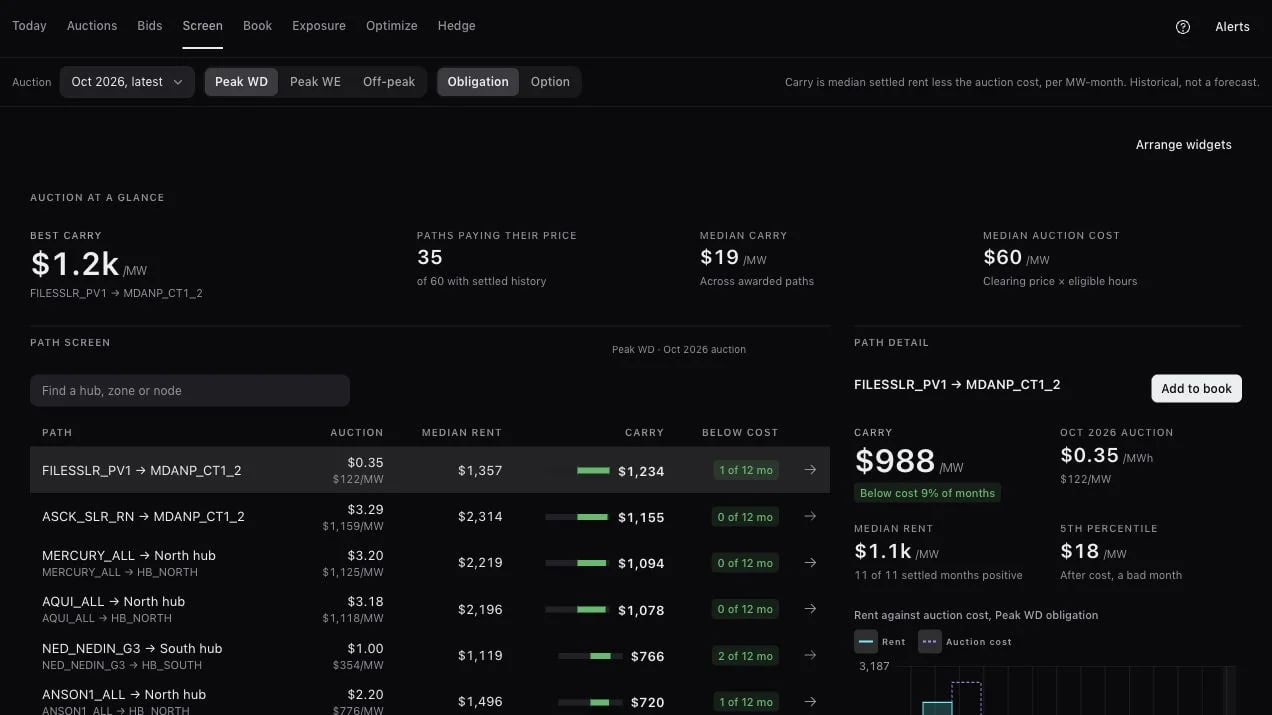Click the 1 of 12 mo badge for FILESSLR_PV1

pos(746,470)
